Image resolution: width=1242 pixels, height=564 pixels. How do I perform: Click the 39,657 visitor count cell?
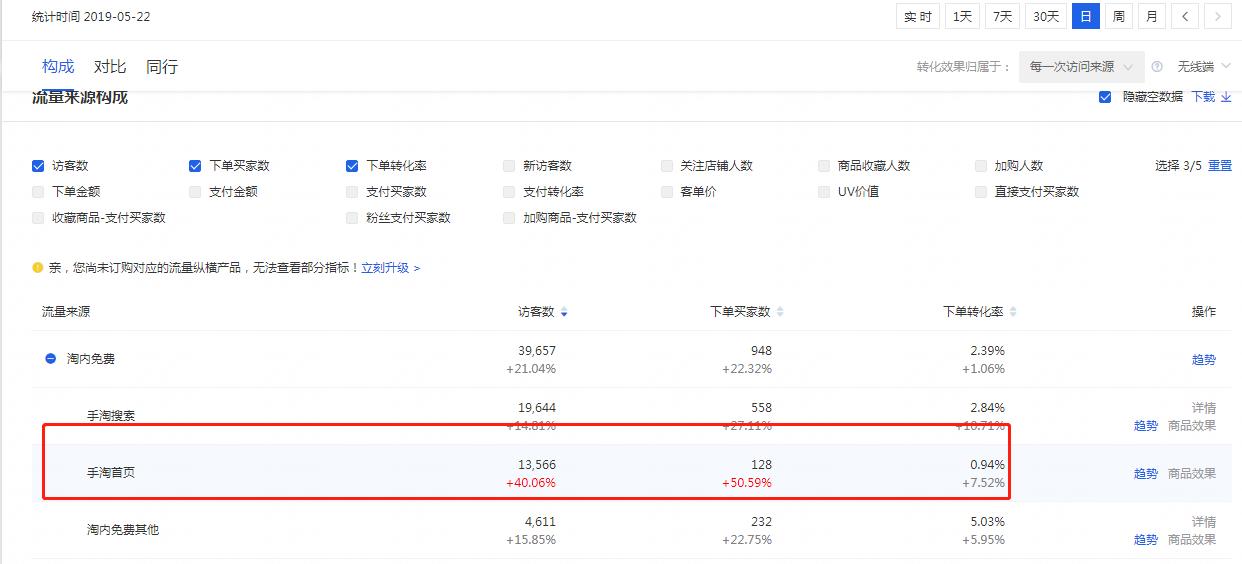(536, 351)
